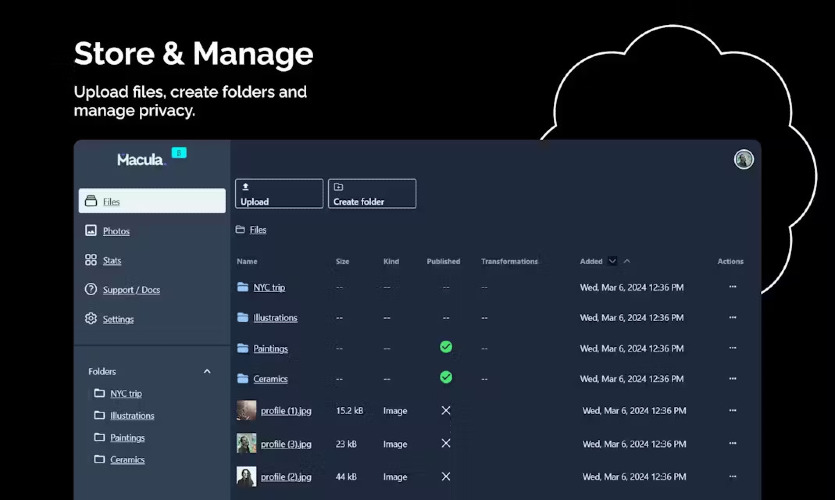The height and width of the screenshot is (500, 835).
Task: Toggle published X for profile (2).jpg
Action: click(446, 477)
